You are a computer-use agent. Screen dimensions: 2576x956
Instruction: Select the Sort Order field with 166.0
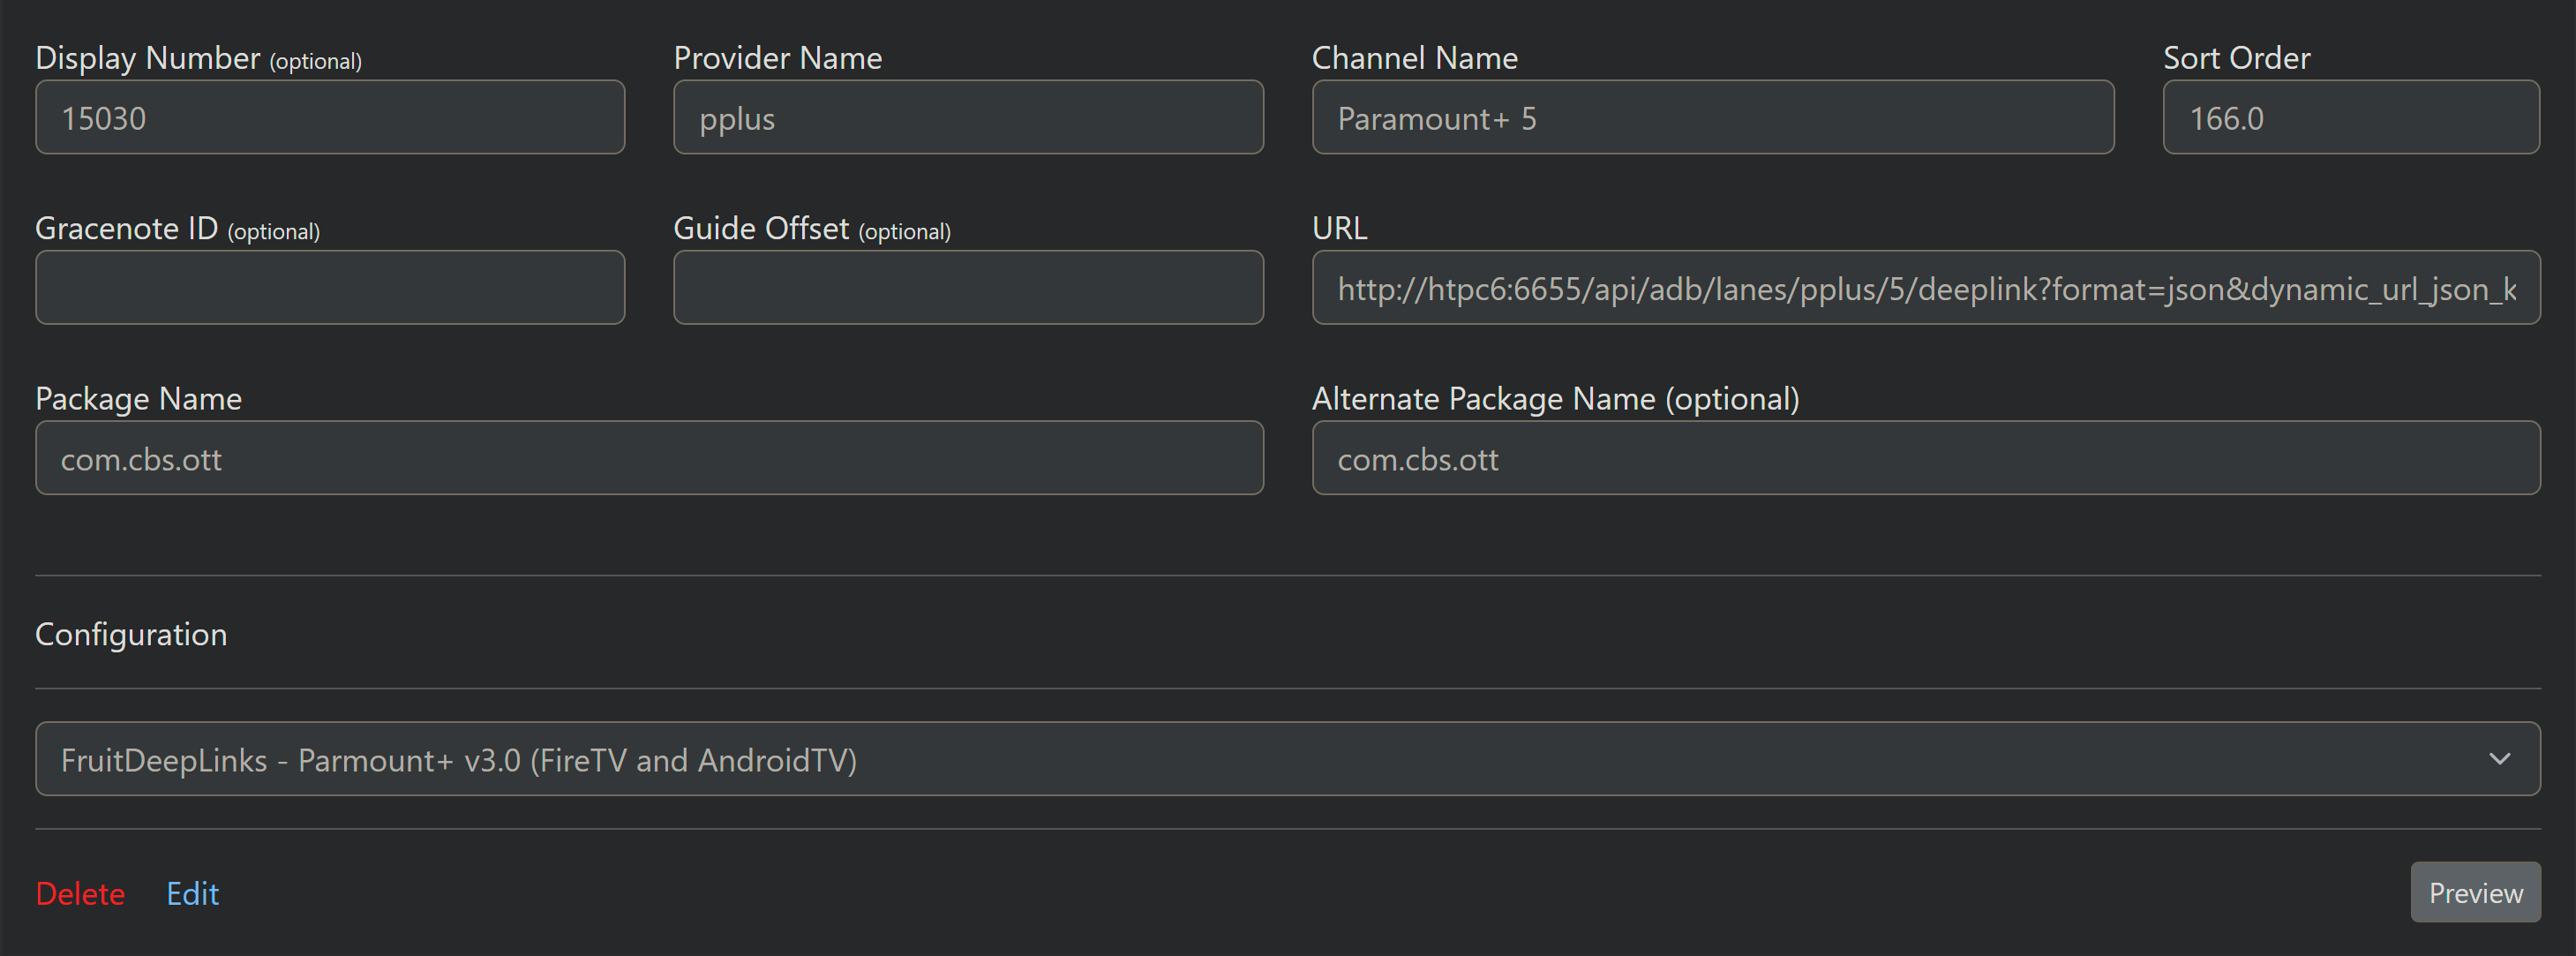pos(2350,118)
